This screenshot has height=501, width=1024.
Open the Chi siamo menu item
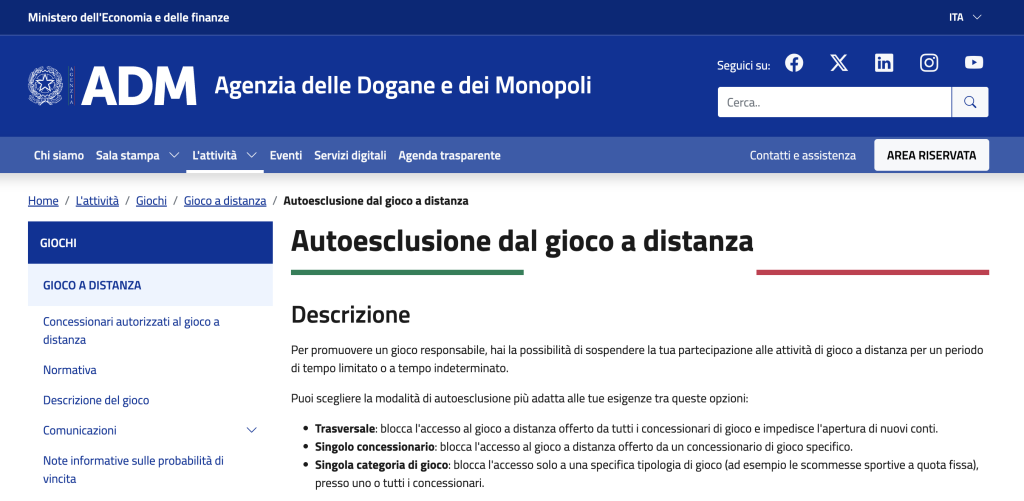coord(59,155)
